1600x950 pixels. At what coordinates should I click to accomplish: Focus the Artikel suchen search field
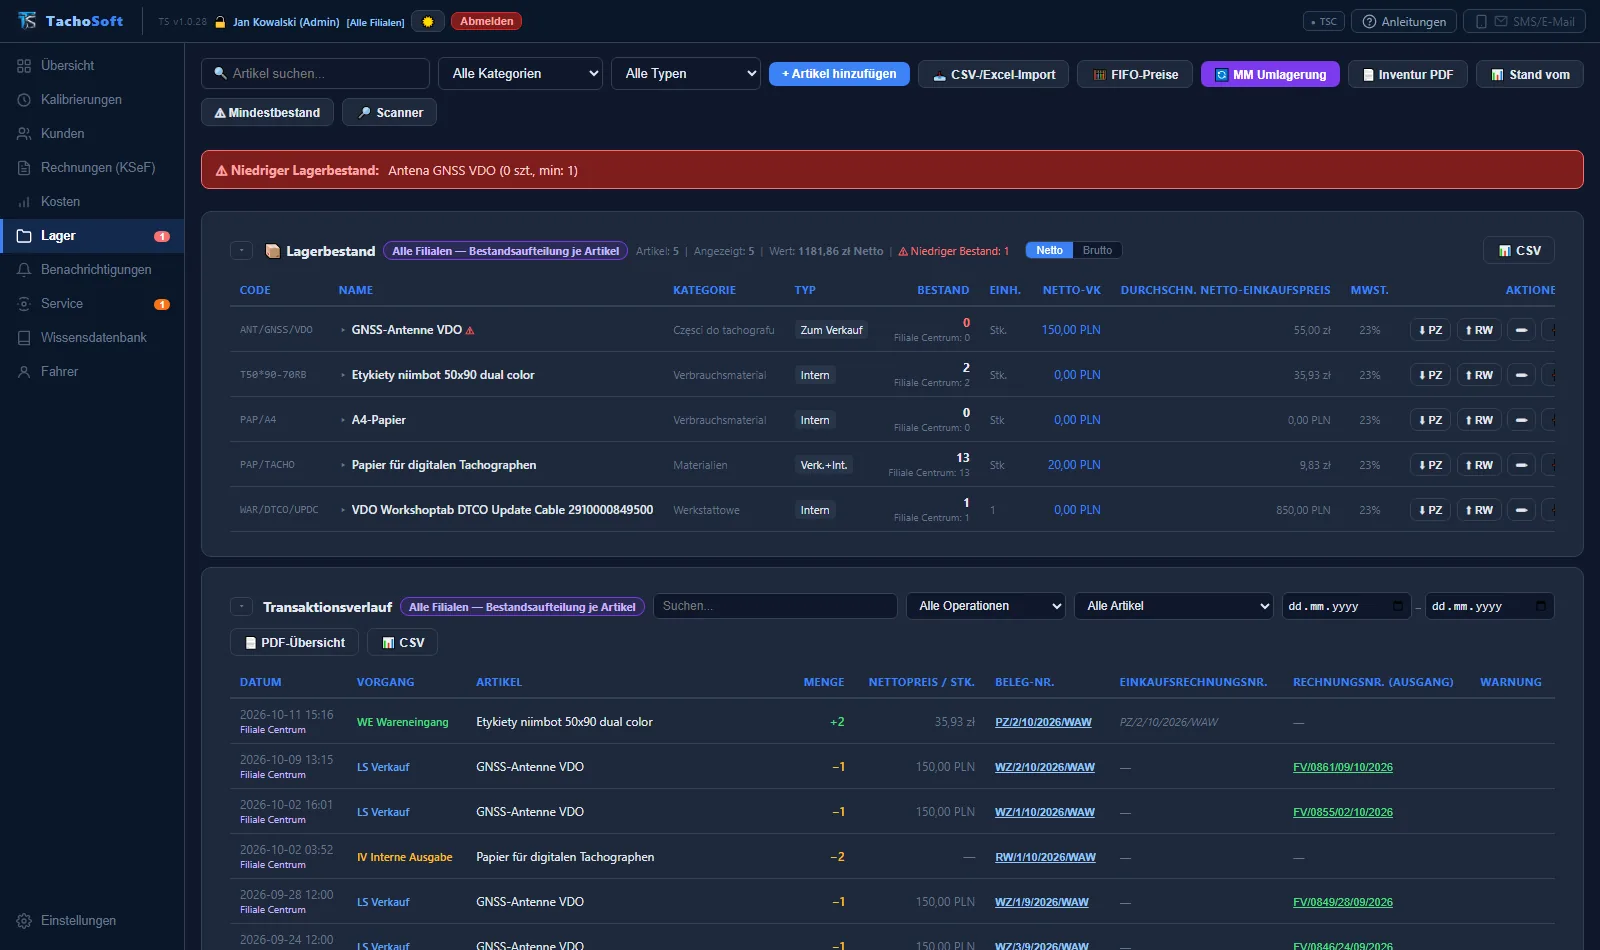pos(315,73)
